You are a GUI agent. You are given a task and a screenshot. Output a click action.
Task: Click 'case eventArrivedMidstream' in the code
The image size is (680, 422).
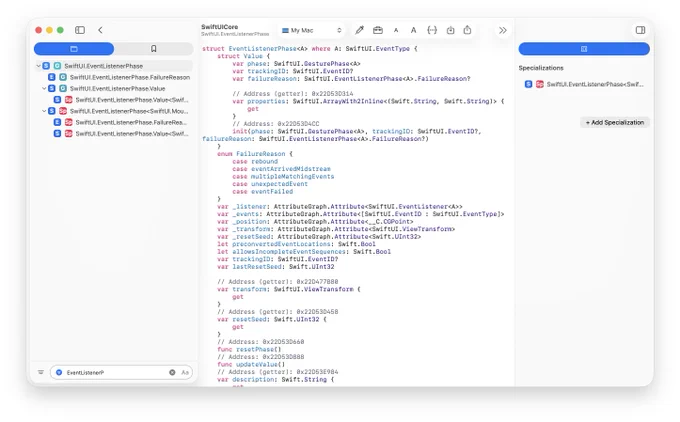[281, 169]
